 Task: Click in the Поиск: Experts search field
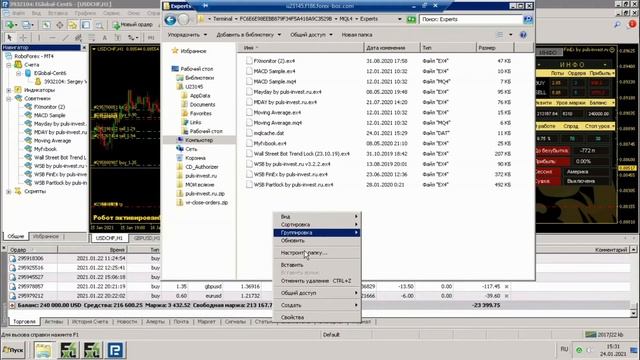[471, 19]
